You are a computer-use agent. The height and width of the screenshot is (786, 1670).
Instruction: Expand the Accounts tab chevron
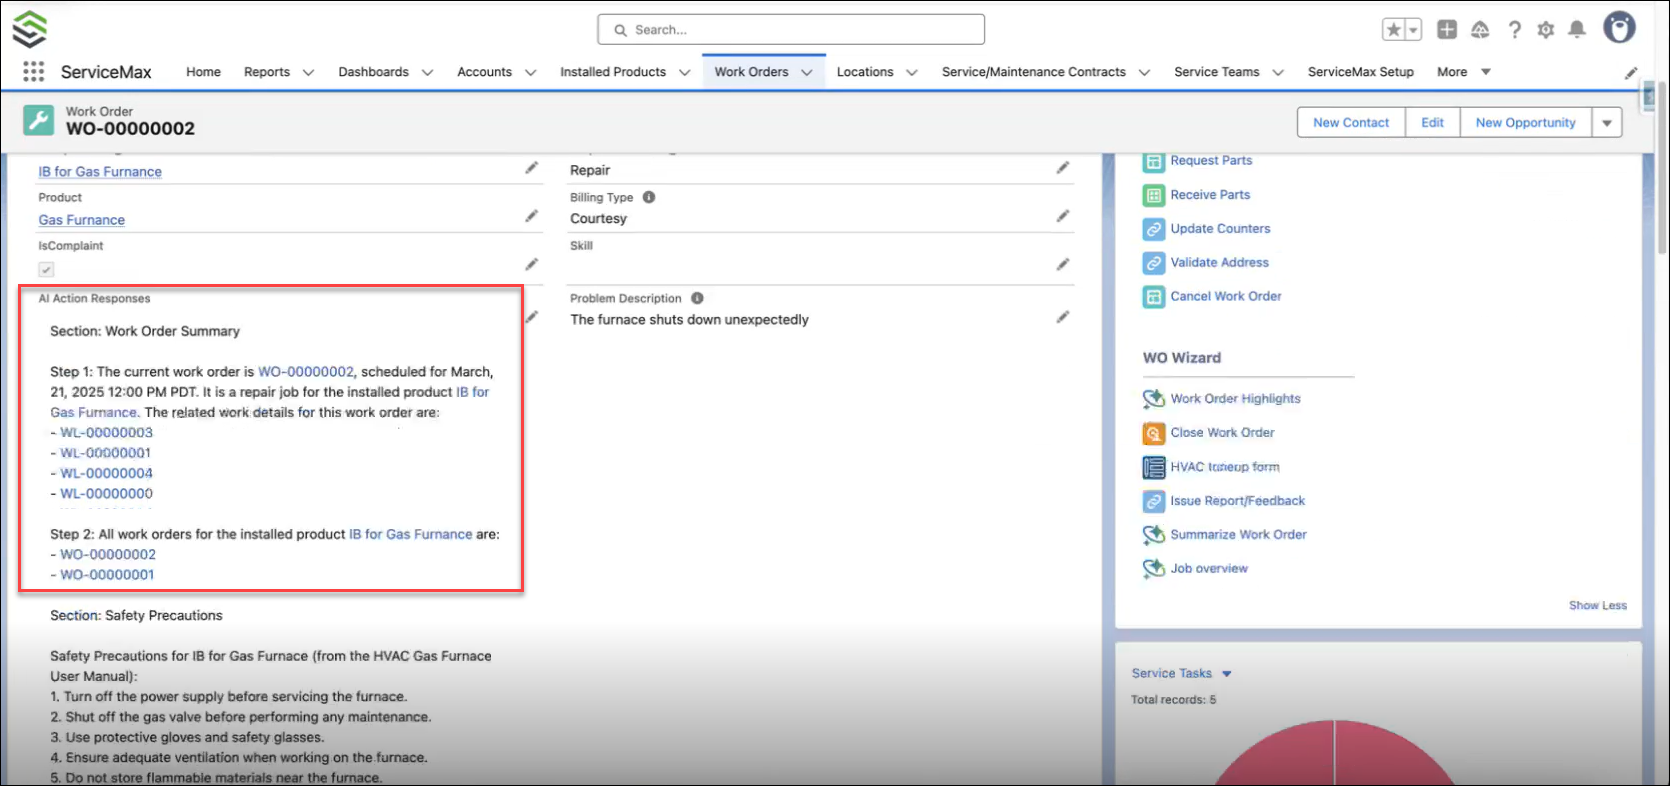(530, 72)
